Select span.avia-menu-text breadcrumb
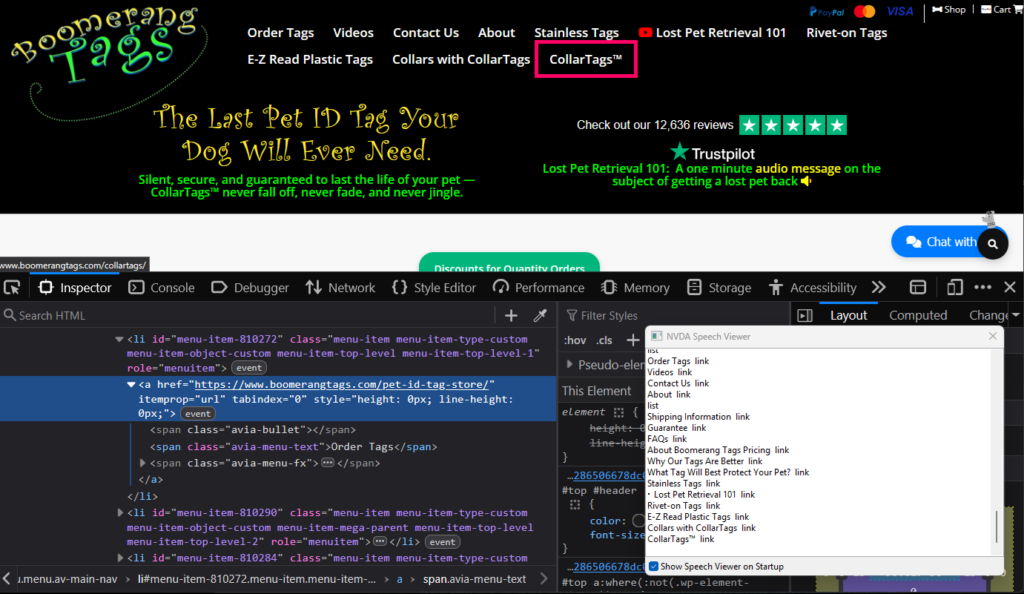Image resolution: width=1024 pixels, height=594 pixels. coord(474,579)
